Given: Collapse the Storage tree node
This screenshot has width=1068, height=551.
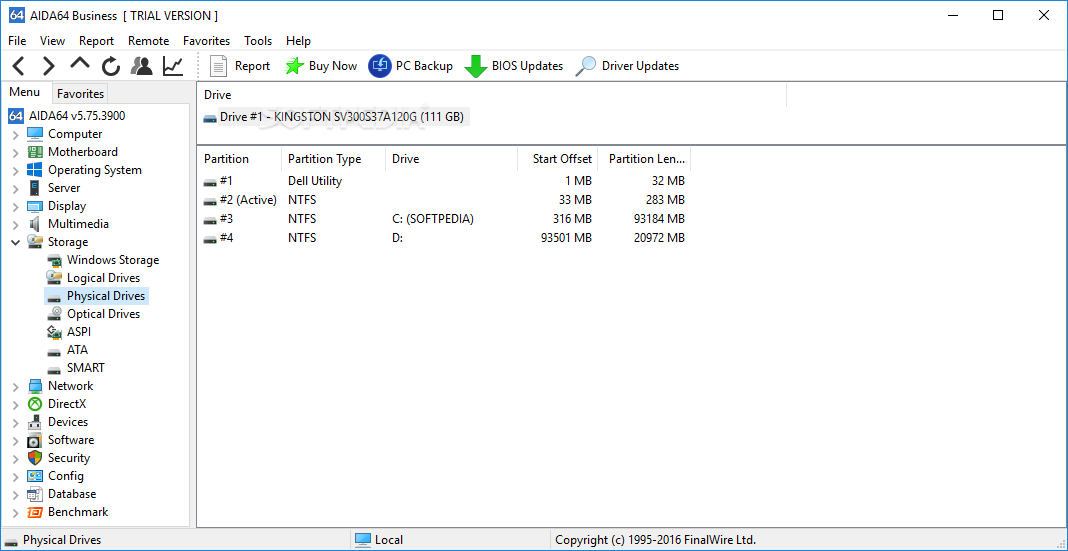Looking at the screenshot, I should pos(16,242).
